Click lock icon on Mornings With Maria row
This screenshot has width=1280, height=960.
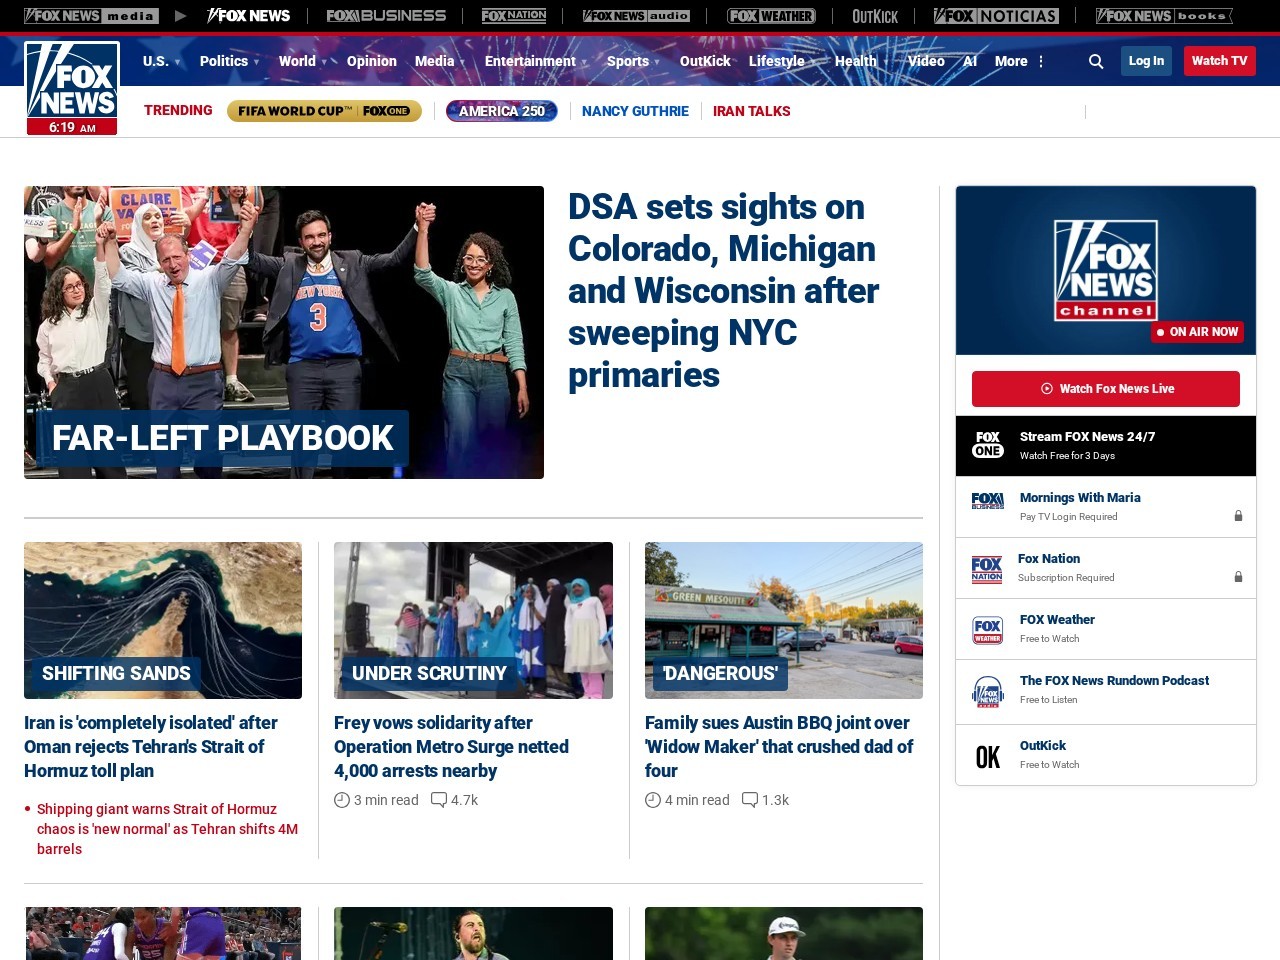(x=1238, y=516)
